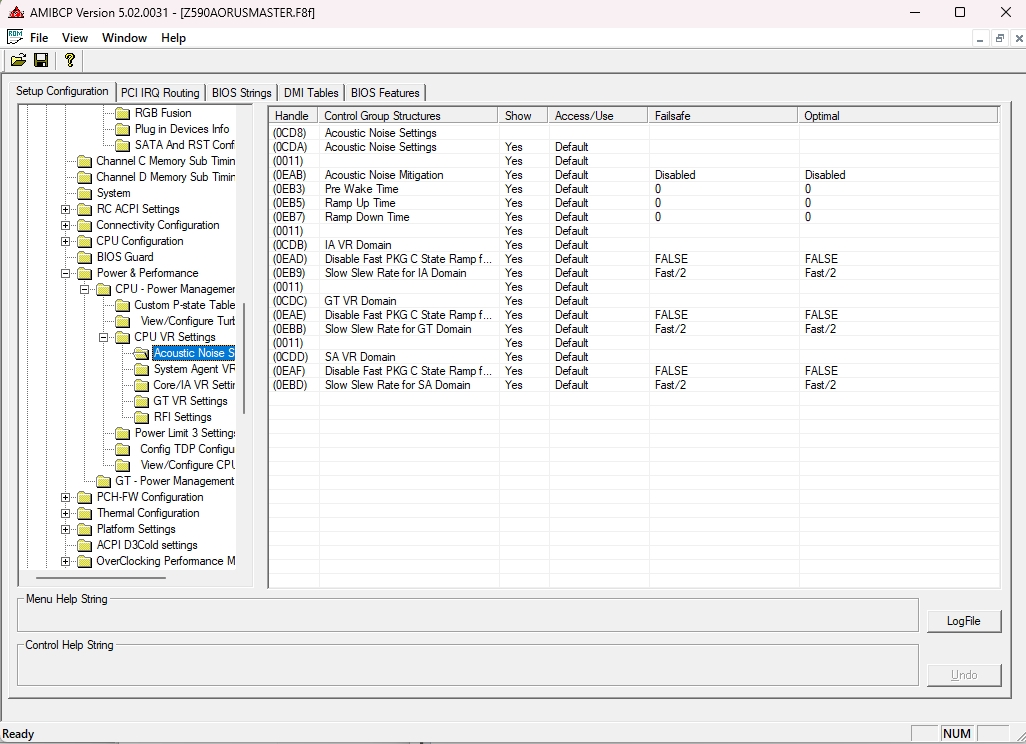Click the Access/Use column header
The image size is (1026, 744).
tap(599, 116)
